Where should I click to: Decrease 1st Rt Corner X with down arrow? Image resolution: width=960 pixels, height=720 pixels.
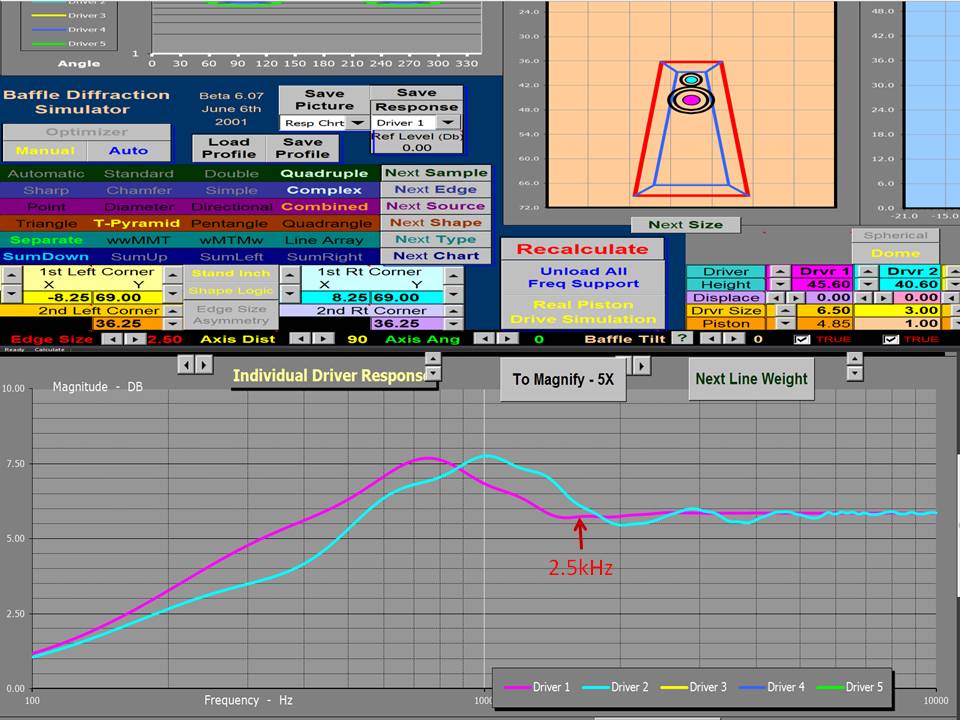290,294
